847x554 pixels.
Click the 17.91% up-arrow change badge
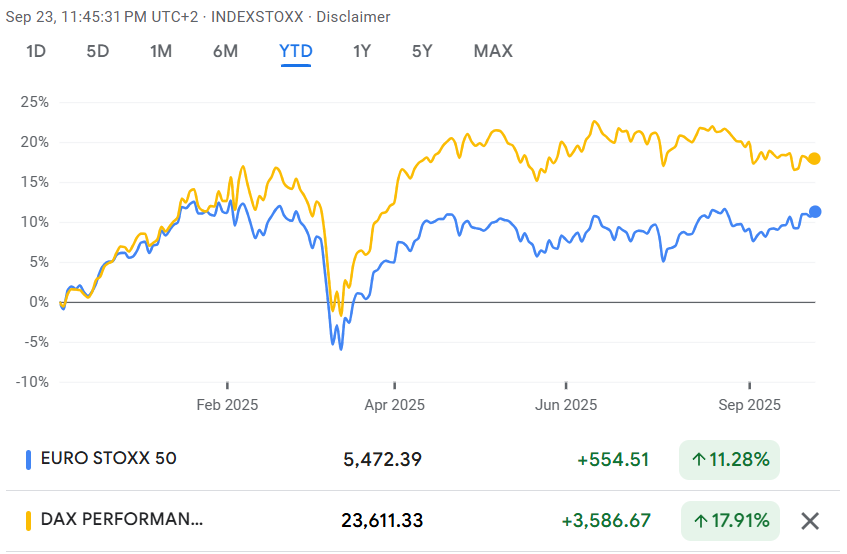point(729,520)
